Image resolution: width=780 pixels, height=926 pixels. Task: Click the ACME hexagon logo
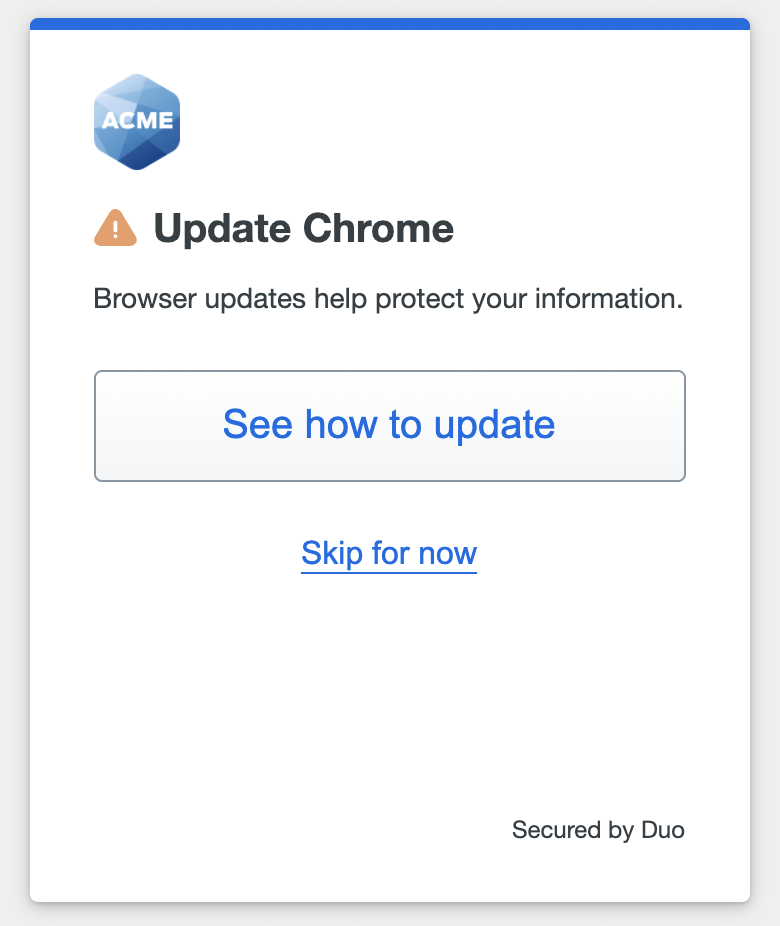click(x=137, y=122)
